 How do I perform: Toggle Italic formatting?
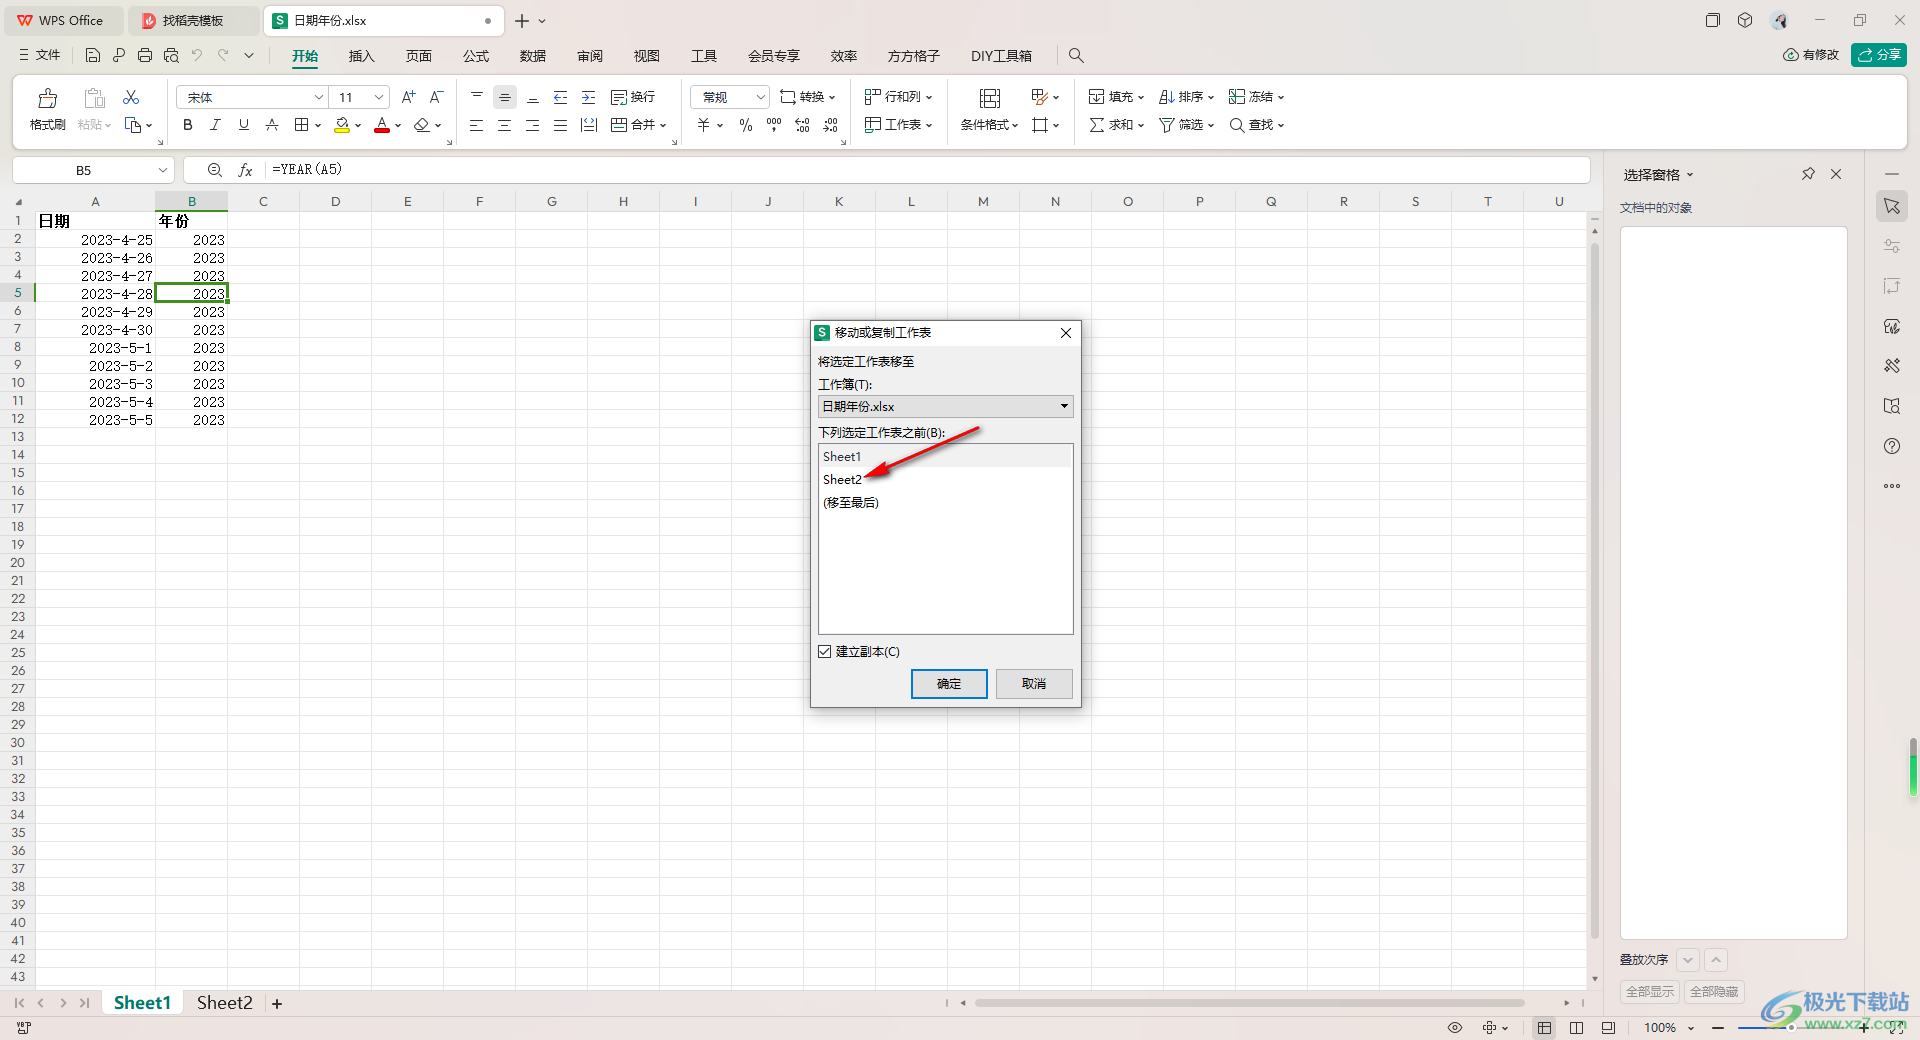pos(215,125)
